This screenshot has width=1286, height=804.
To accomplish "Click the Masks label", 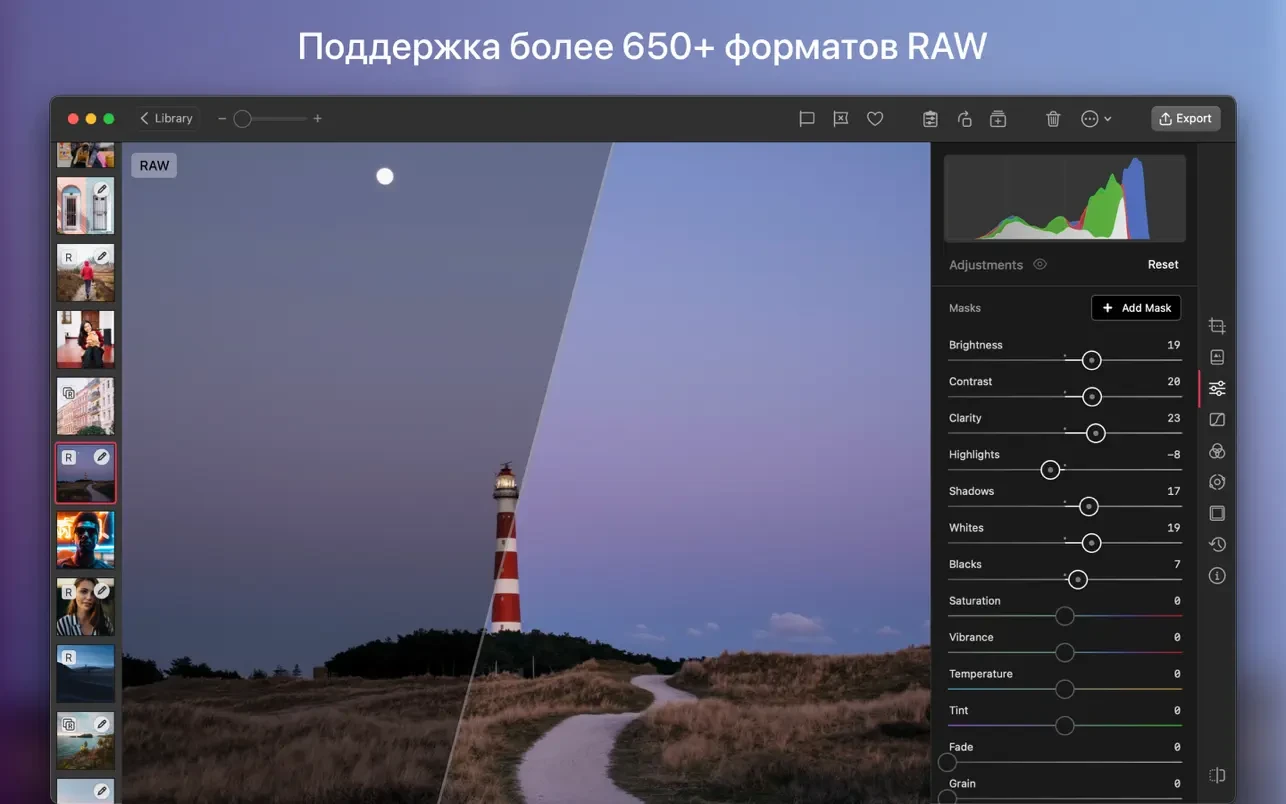I will (x=965, y=308).
